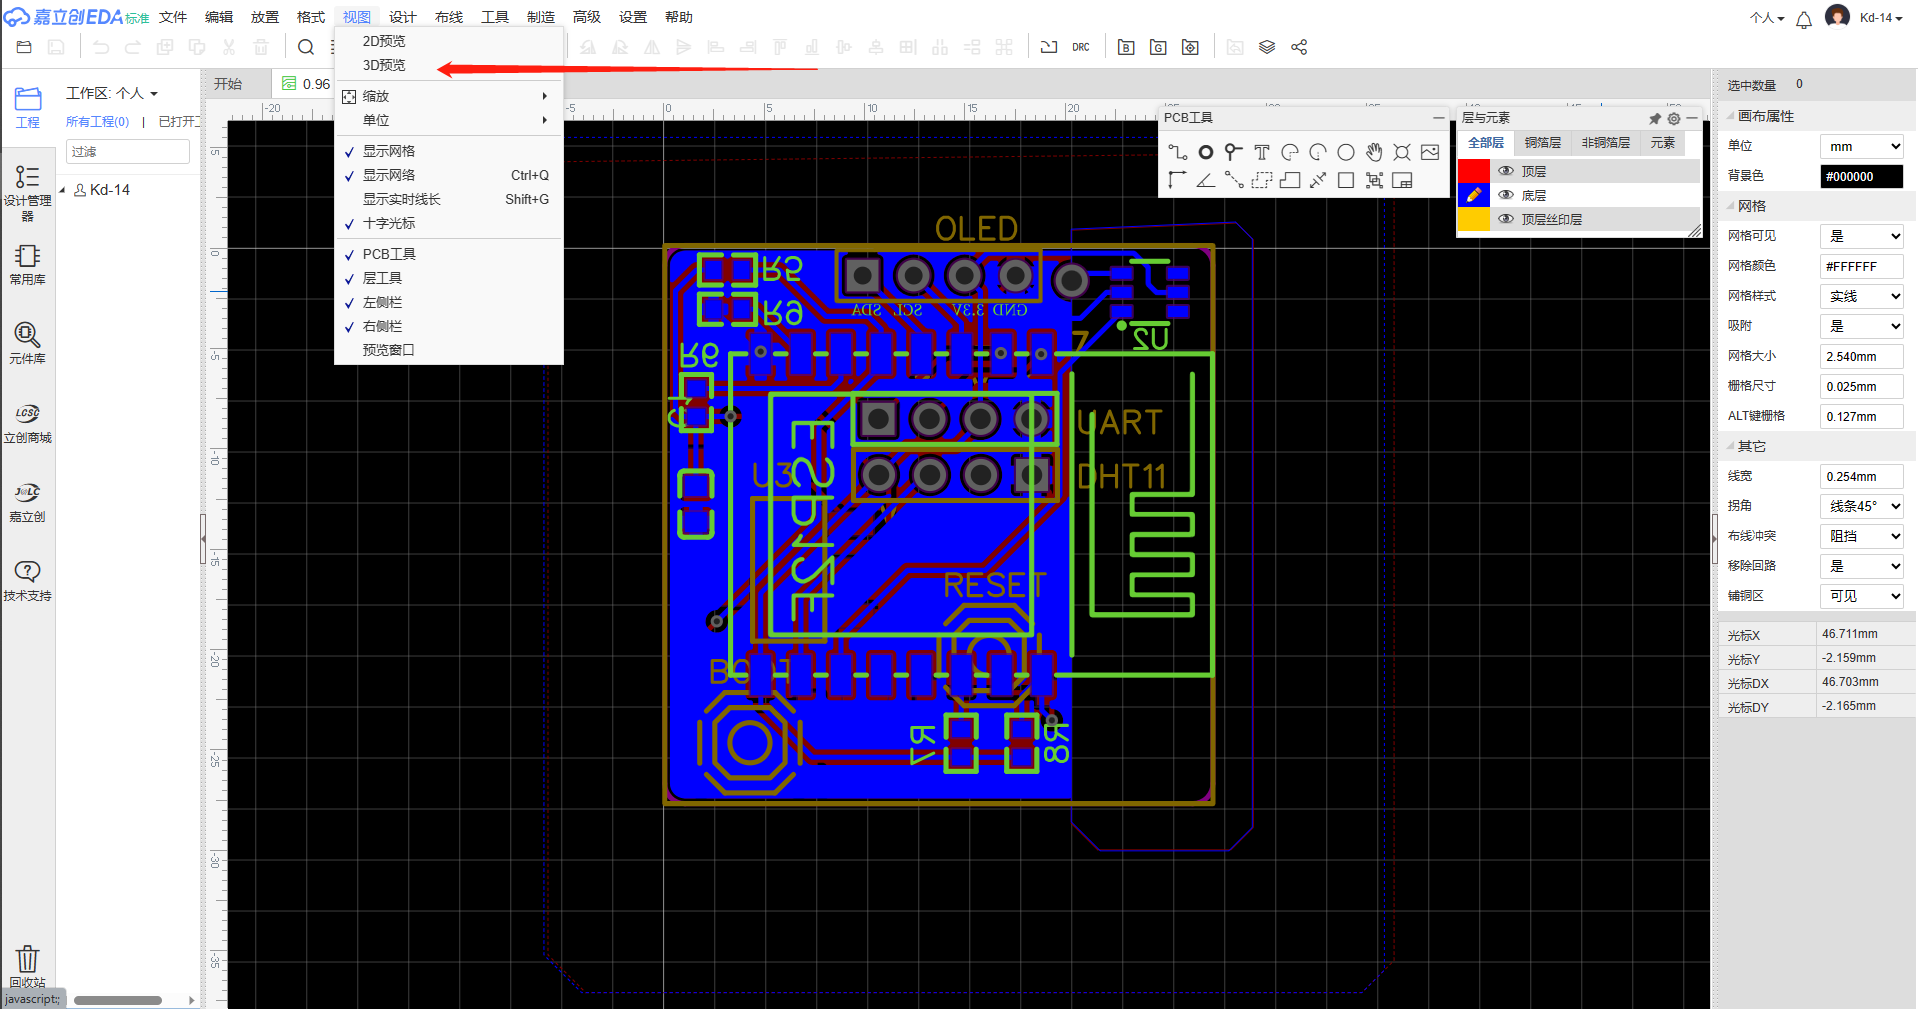Click the black 背景色 color field
This screenshot has width=1918, height=1009.
[x=1861, y=176]
